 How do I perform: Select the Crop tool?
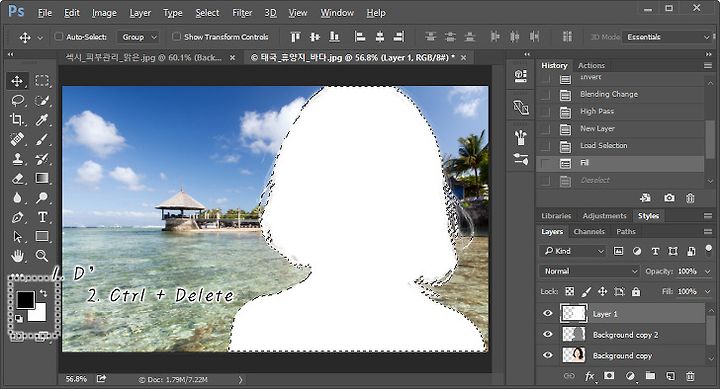[x=17, y=119]
